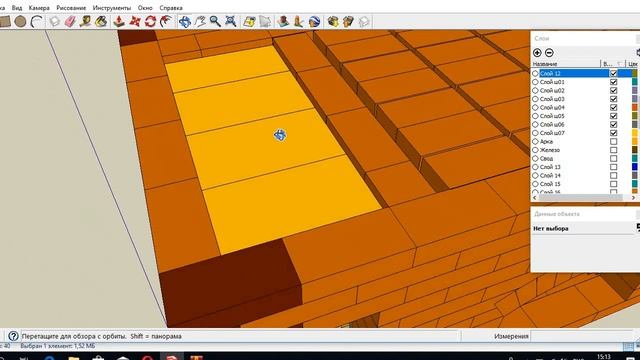The height and width of the screenshot is (360, 640).
Task: Select the Pan hand tool
Action: (x=200, y=21)
